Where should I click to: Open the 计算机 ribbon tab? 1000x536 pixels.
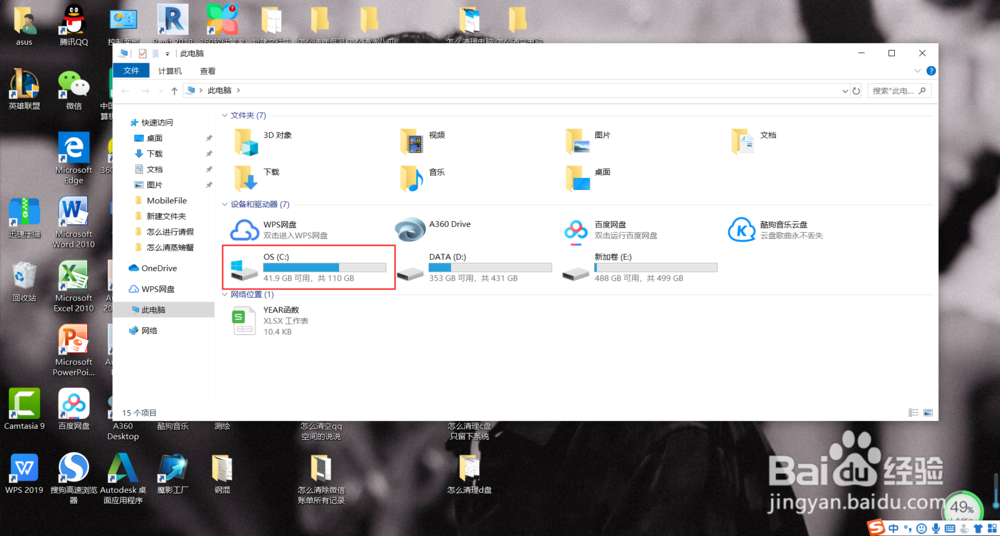tap(170, 71)
